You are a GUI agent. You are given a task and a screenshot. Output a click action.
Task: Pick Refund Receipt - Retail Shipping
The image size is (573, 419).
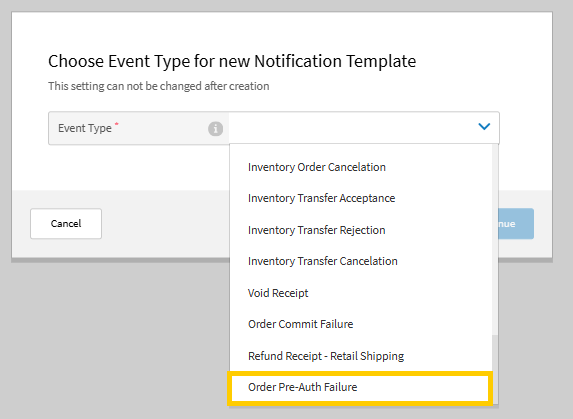tap(360, 356)
